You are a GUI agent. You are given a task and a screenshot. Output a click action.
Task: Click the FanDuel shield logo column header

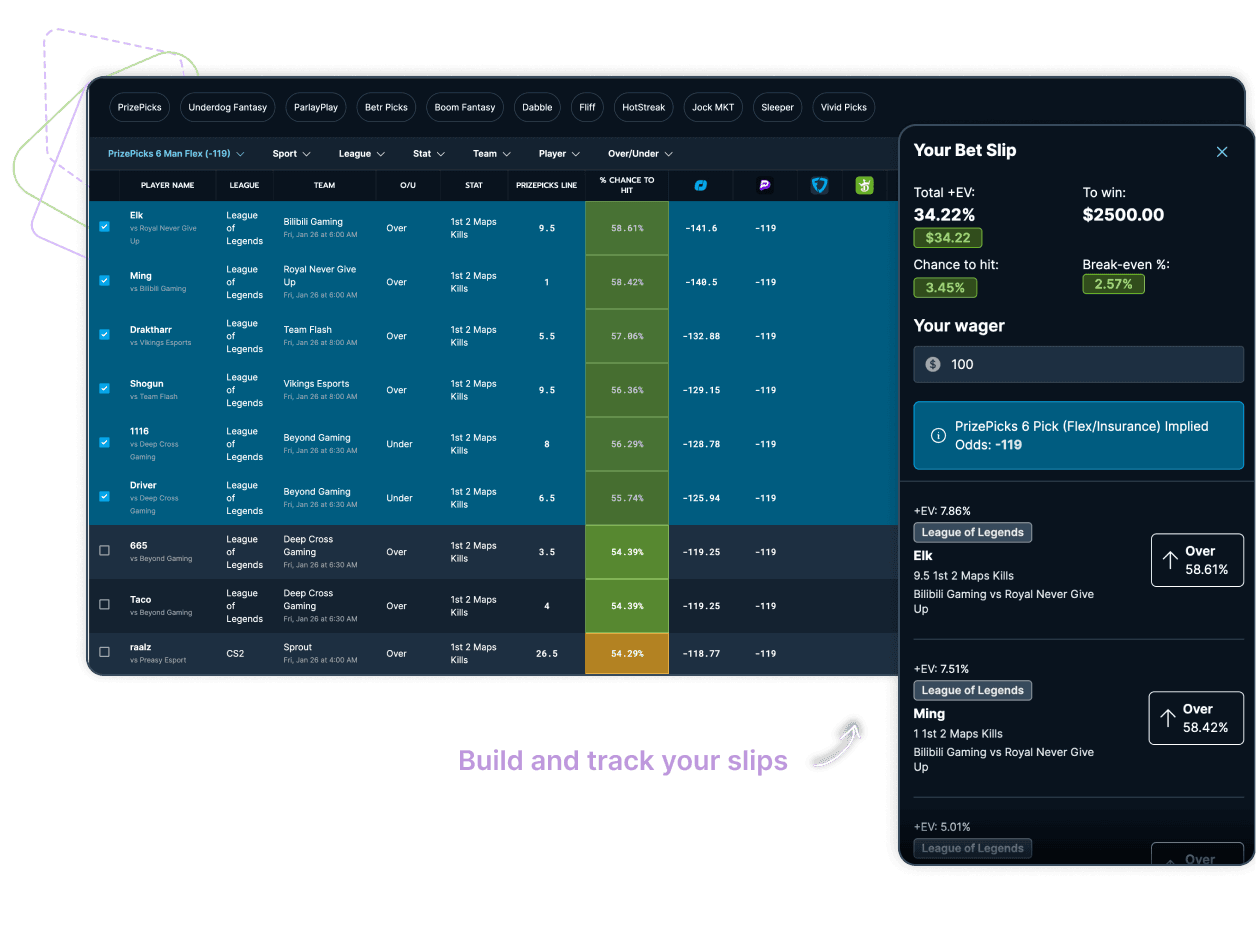pyautogui.click(x=820, y=185)
